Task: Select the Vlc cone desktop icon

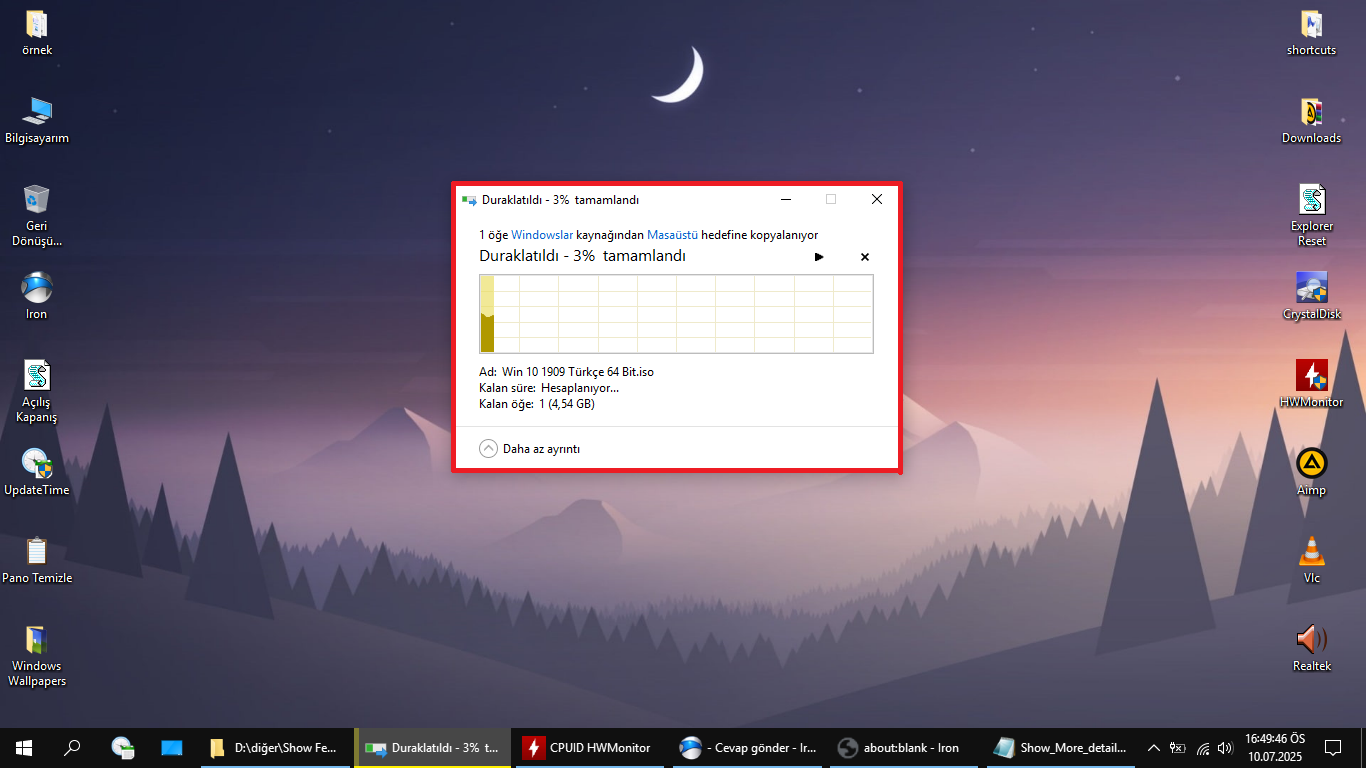Action: click(1312, 561)
